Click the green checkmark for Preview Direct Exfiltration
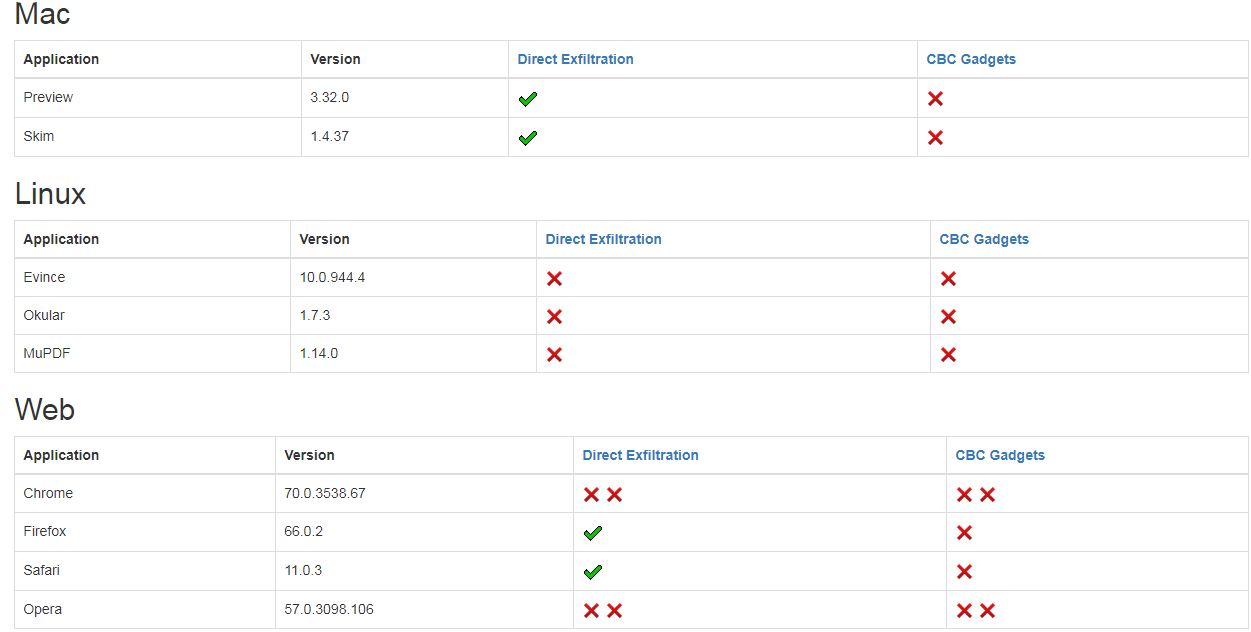 (528, 99)
